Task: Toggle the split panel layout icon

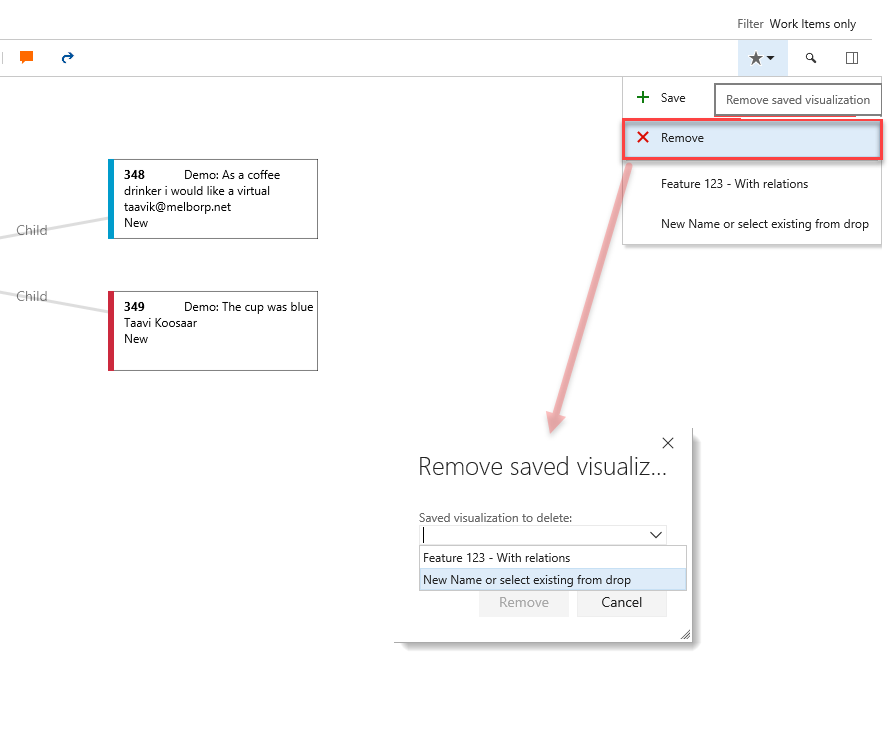Action: tap(852, 58)
